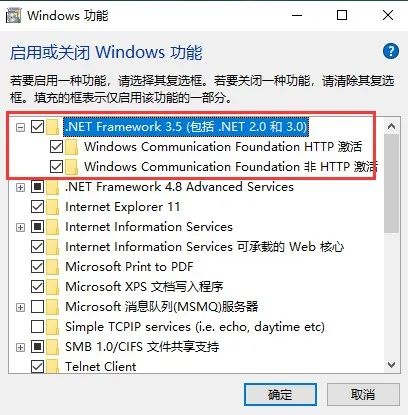Click the scrollbar down arrow
The image size is (408, 415).
(x=391, y=365)
